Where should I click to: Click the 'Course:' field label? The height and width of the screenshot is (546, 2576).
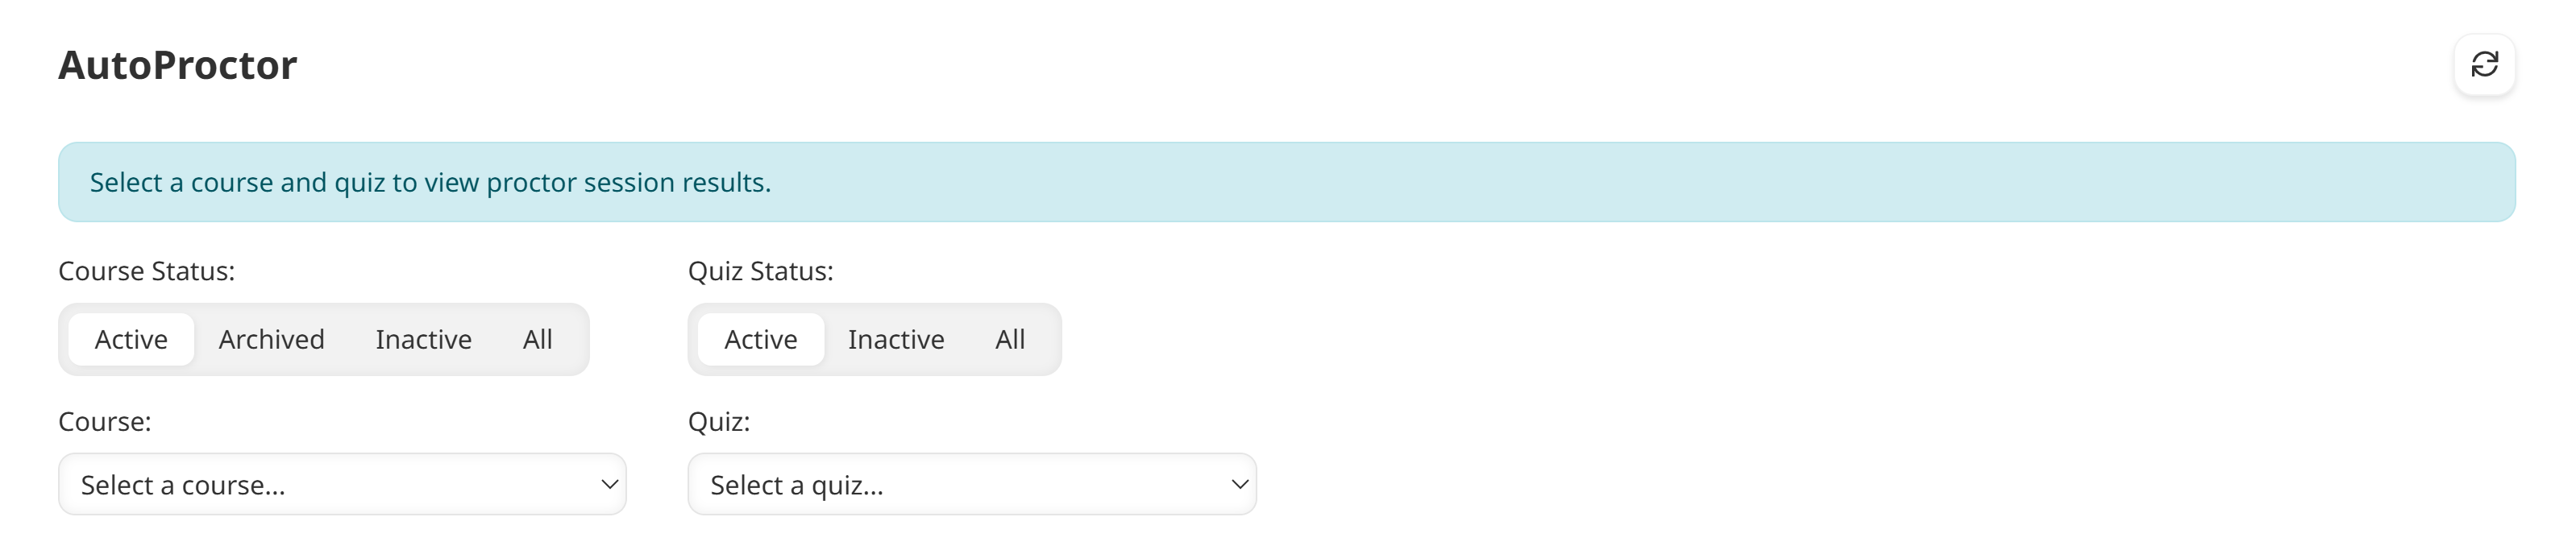coord(104,421)
